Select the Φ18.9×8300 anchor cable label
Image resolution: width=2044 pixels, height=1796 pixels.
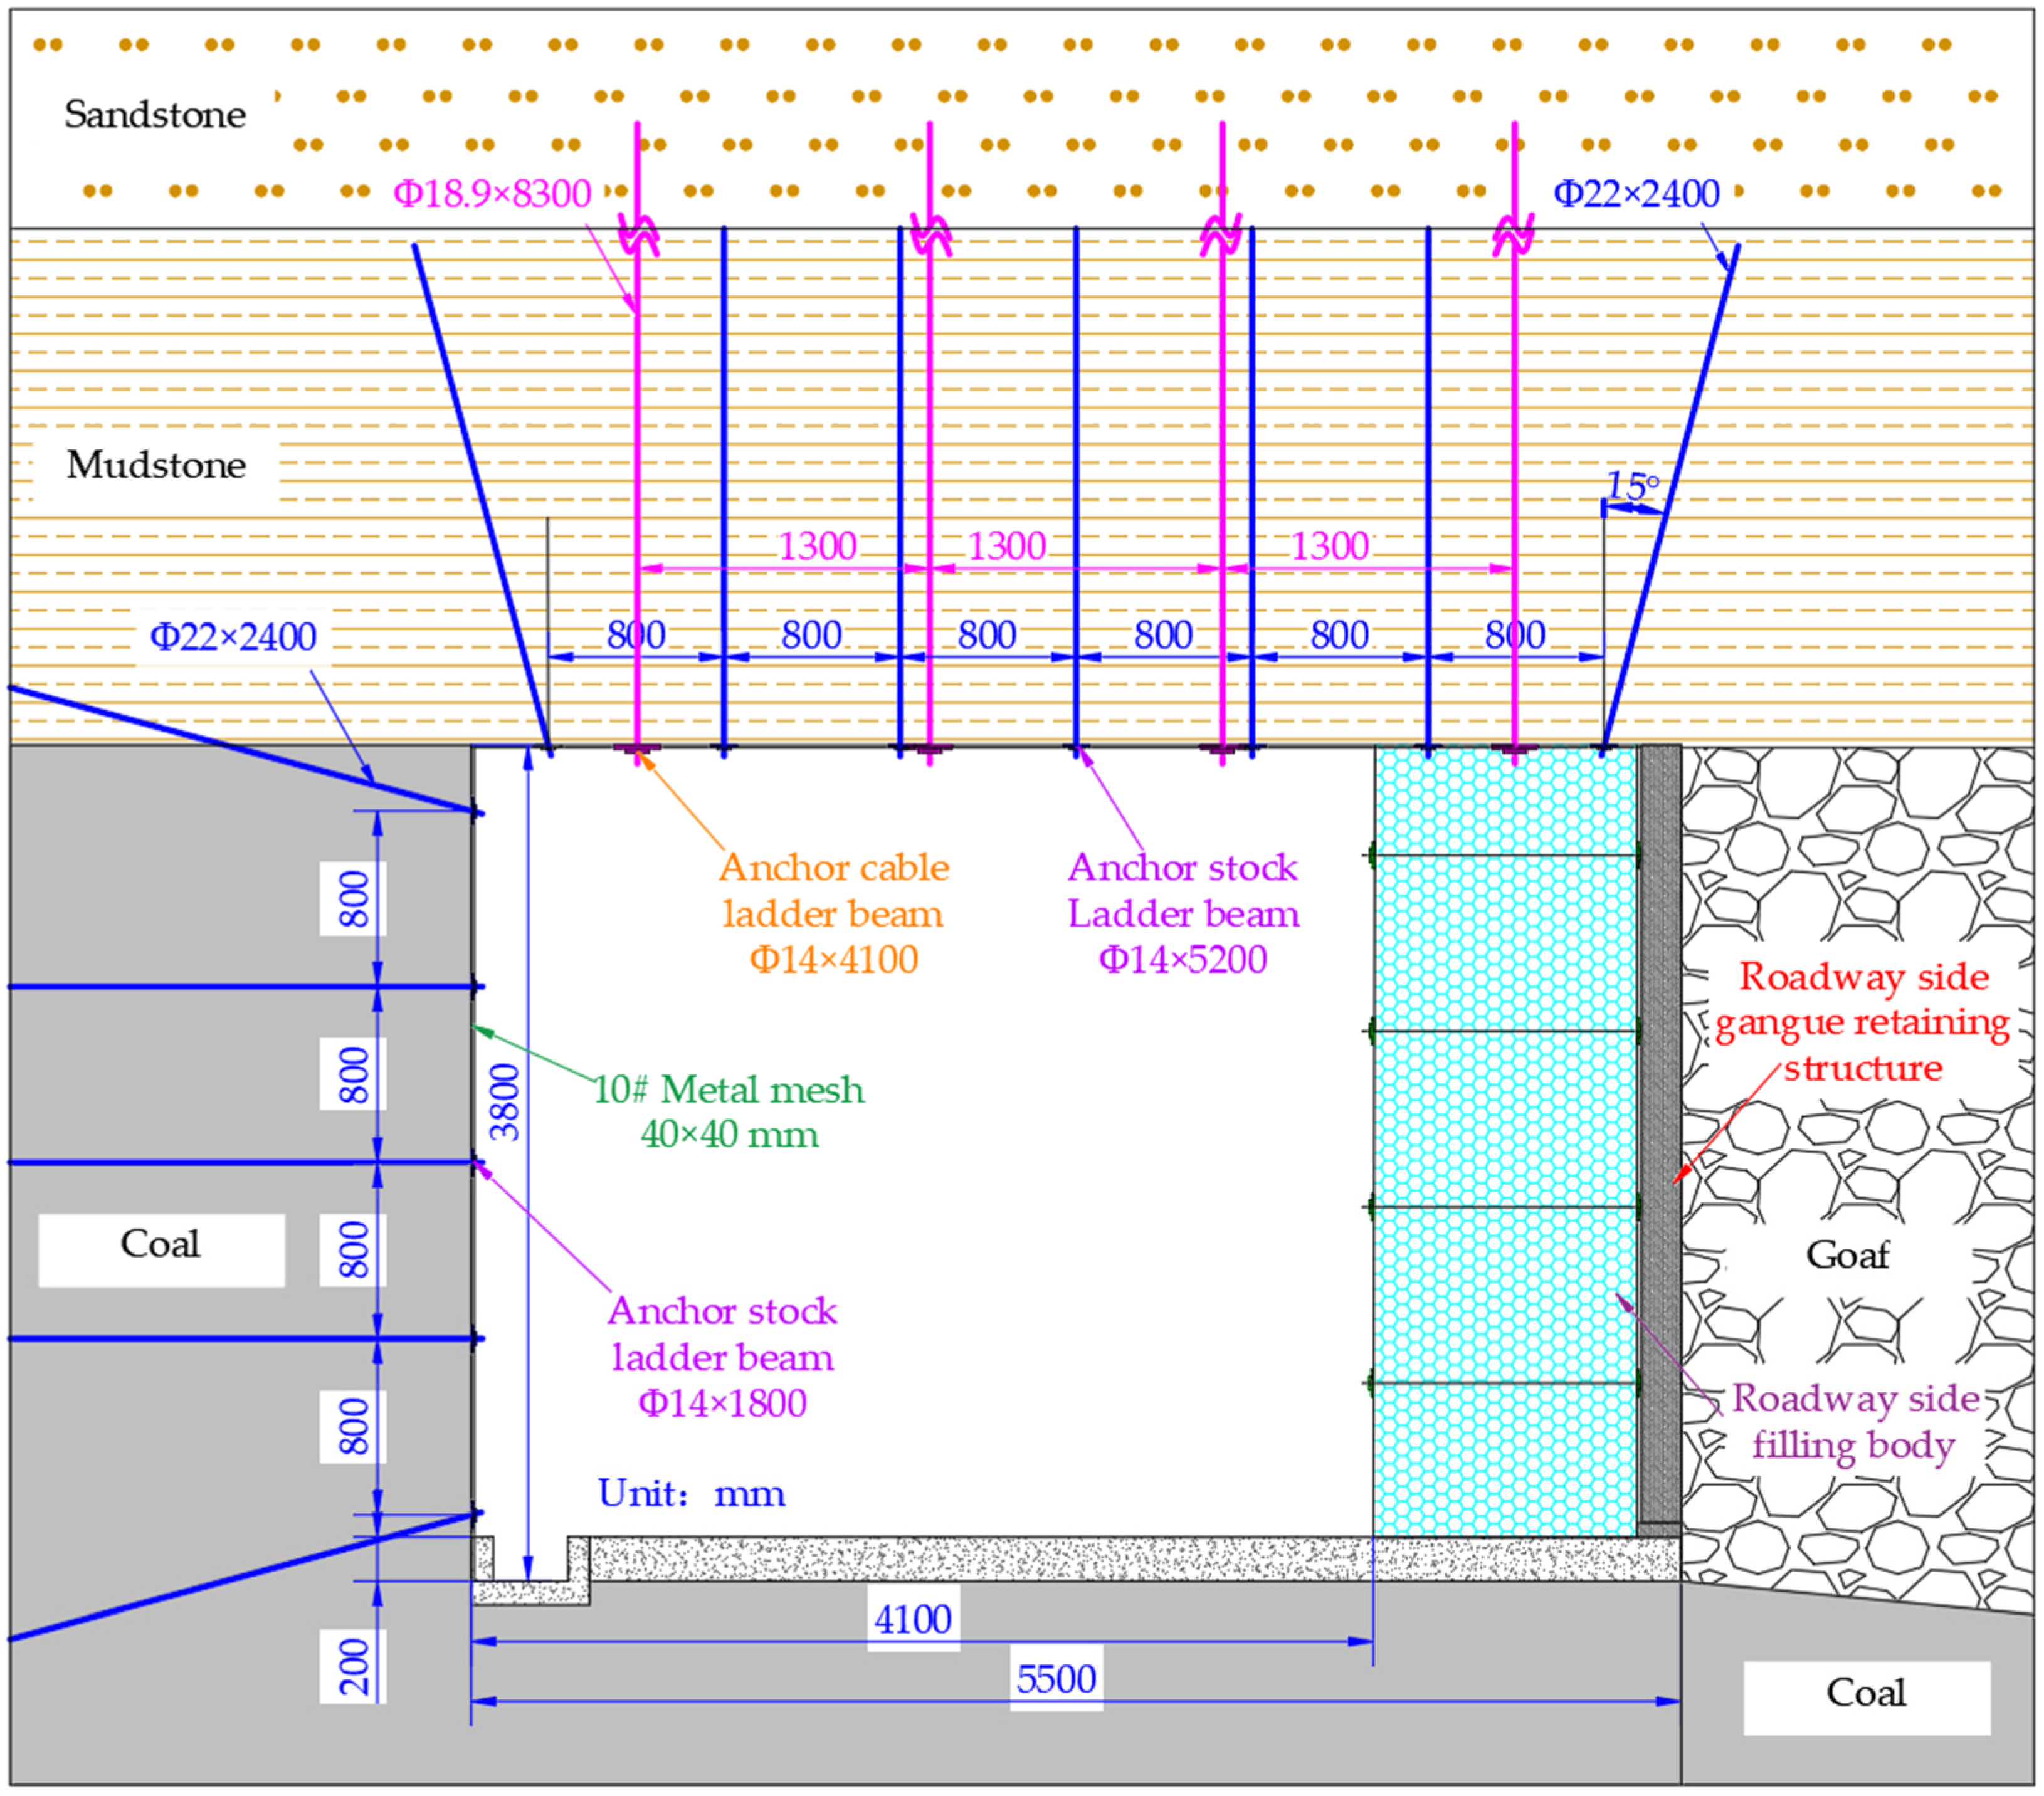492,193
